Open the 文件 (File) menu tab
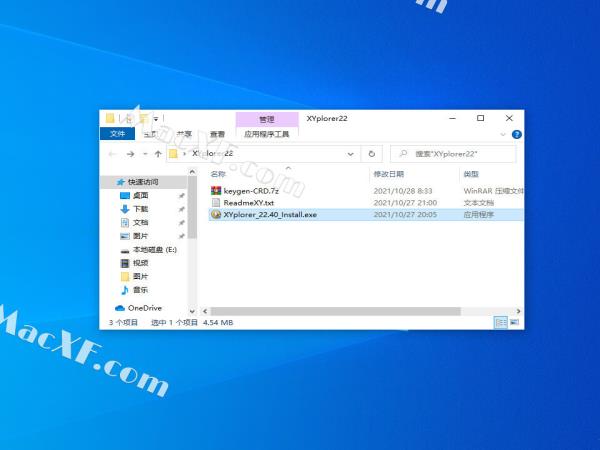 [x=118, y=133]
